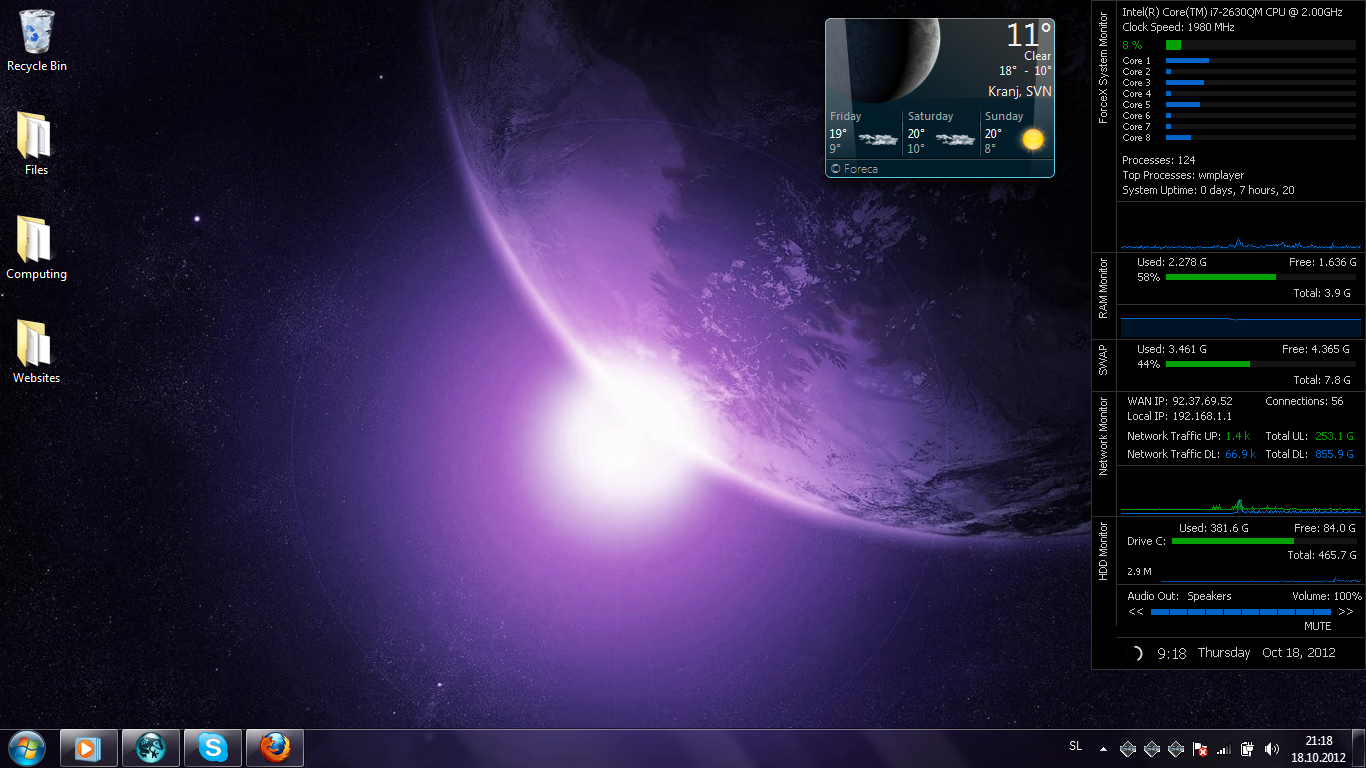The height and width of the screenshot is (768, 1366).
Task: Click the 8 % total CPU reading
Action: pos(1132,45)
